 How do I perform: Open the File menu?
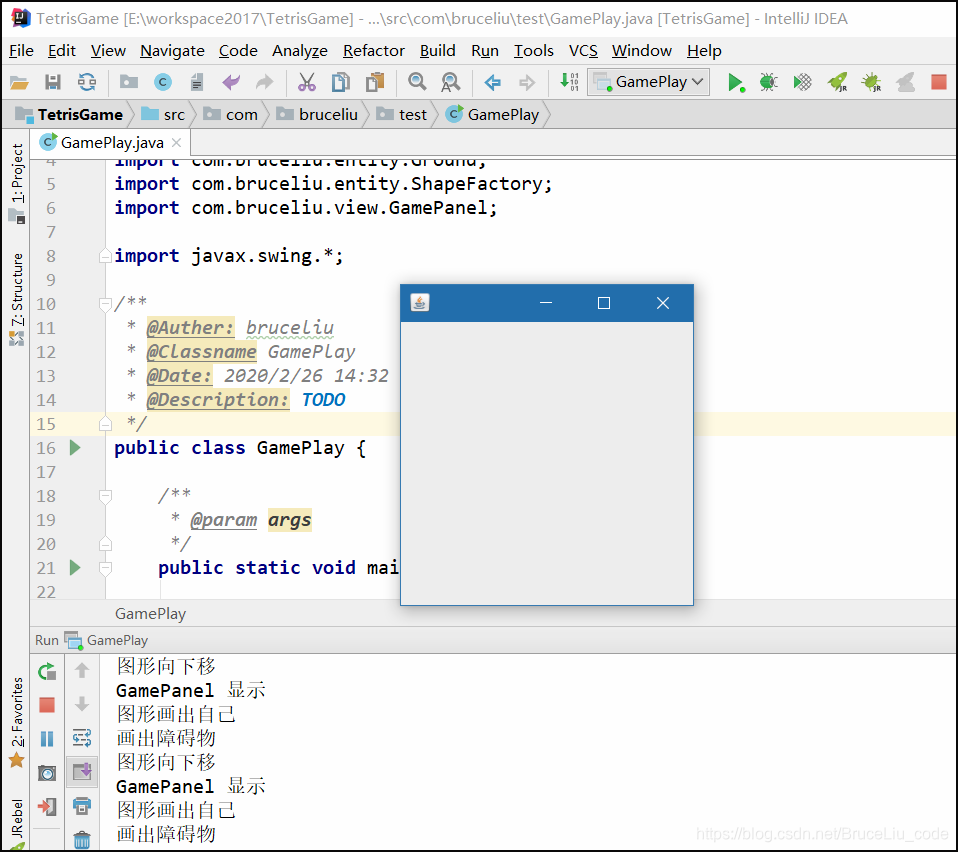click(21, 51)
